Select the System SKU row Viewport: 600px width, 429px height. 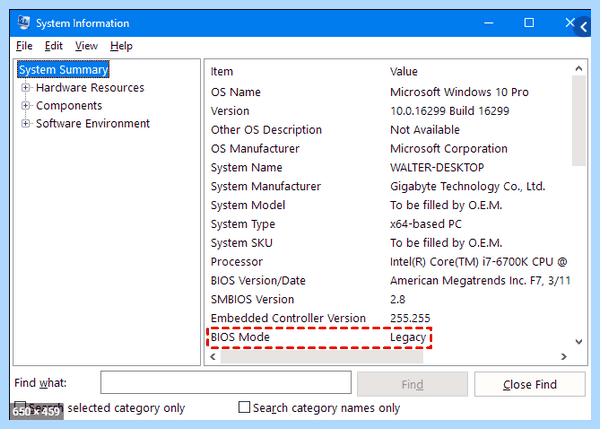tap(388, 243)
